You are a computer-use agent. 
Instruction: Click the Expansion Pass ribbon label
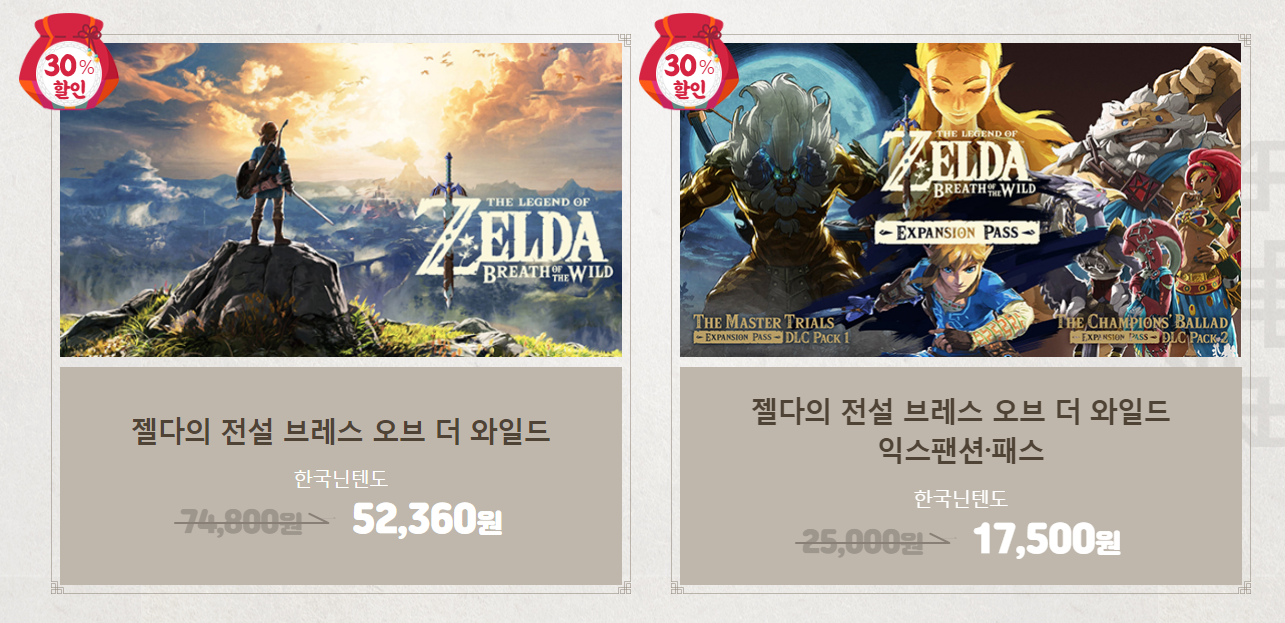(959, 232)
